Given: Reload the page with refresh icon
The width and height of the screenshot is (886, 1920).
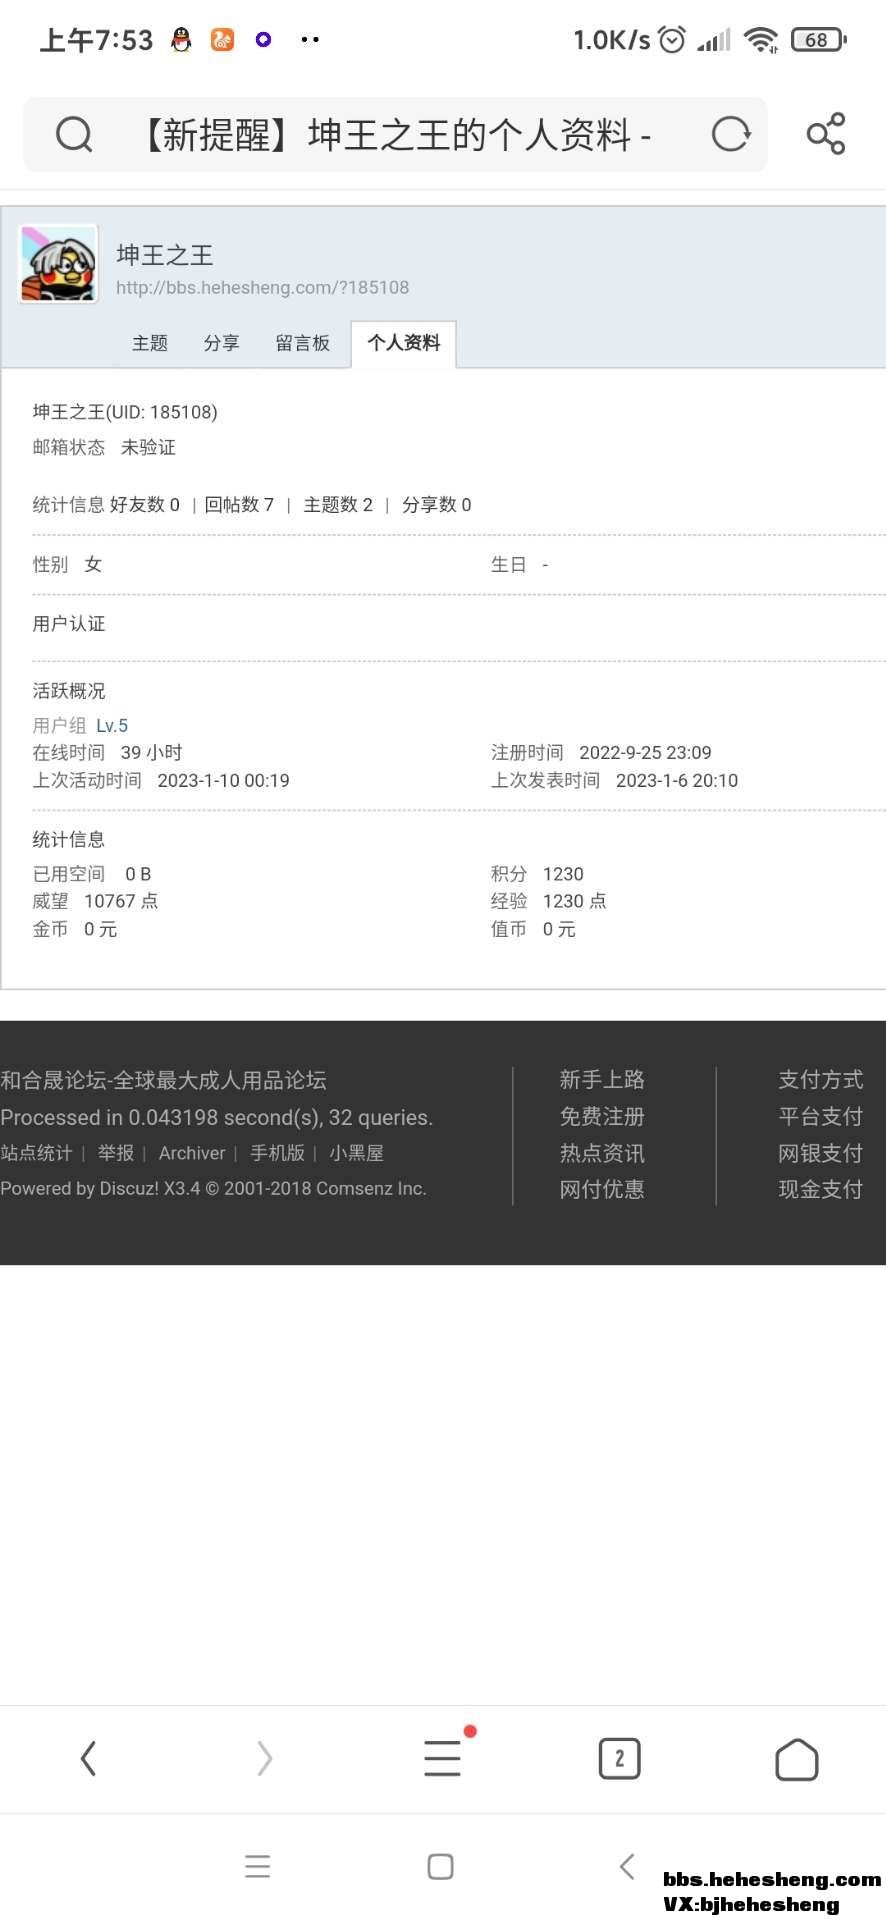Looking at the screenshot, I should [x=731, y=134].
